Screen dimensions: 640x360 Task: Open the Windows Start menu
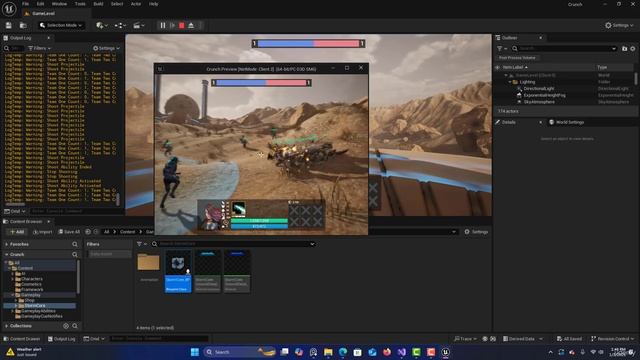pos(195,352)
